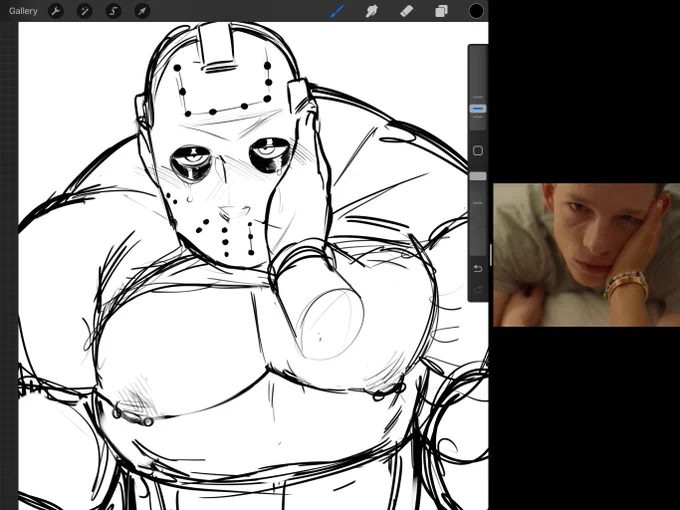The height and width of the screenshot is (510, 680).
Task: Open the Actions wrench menu
Action: tap(56, 11)
